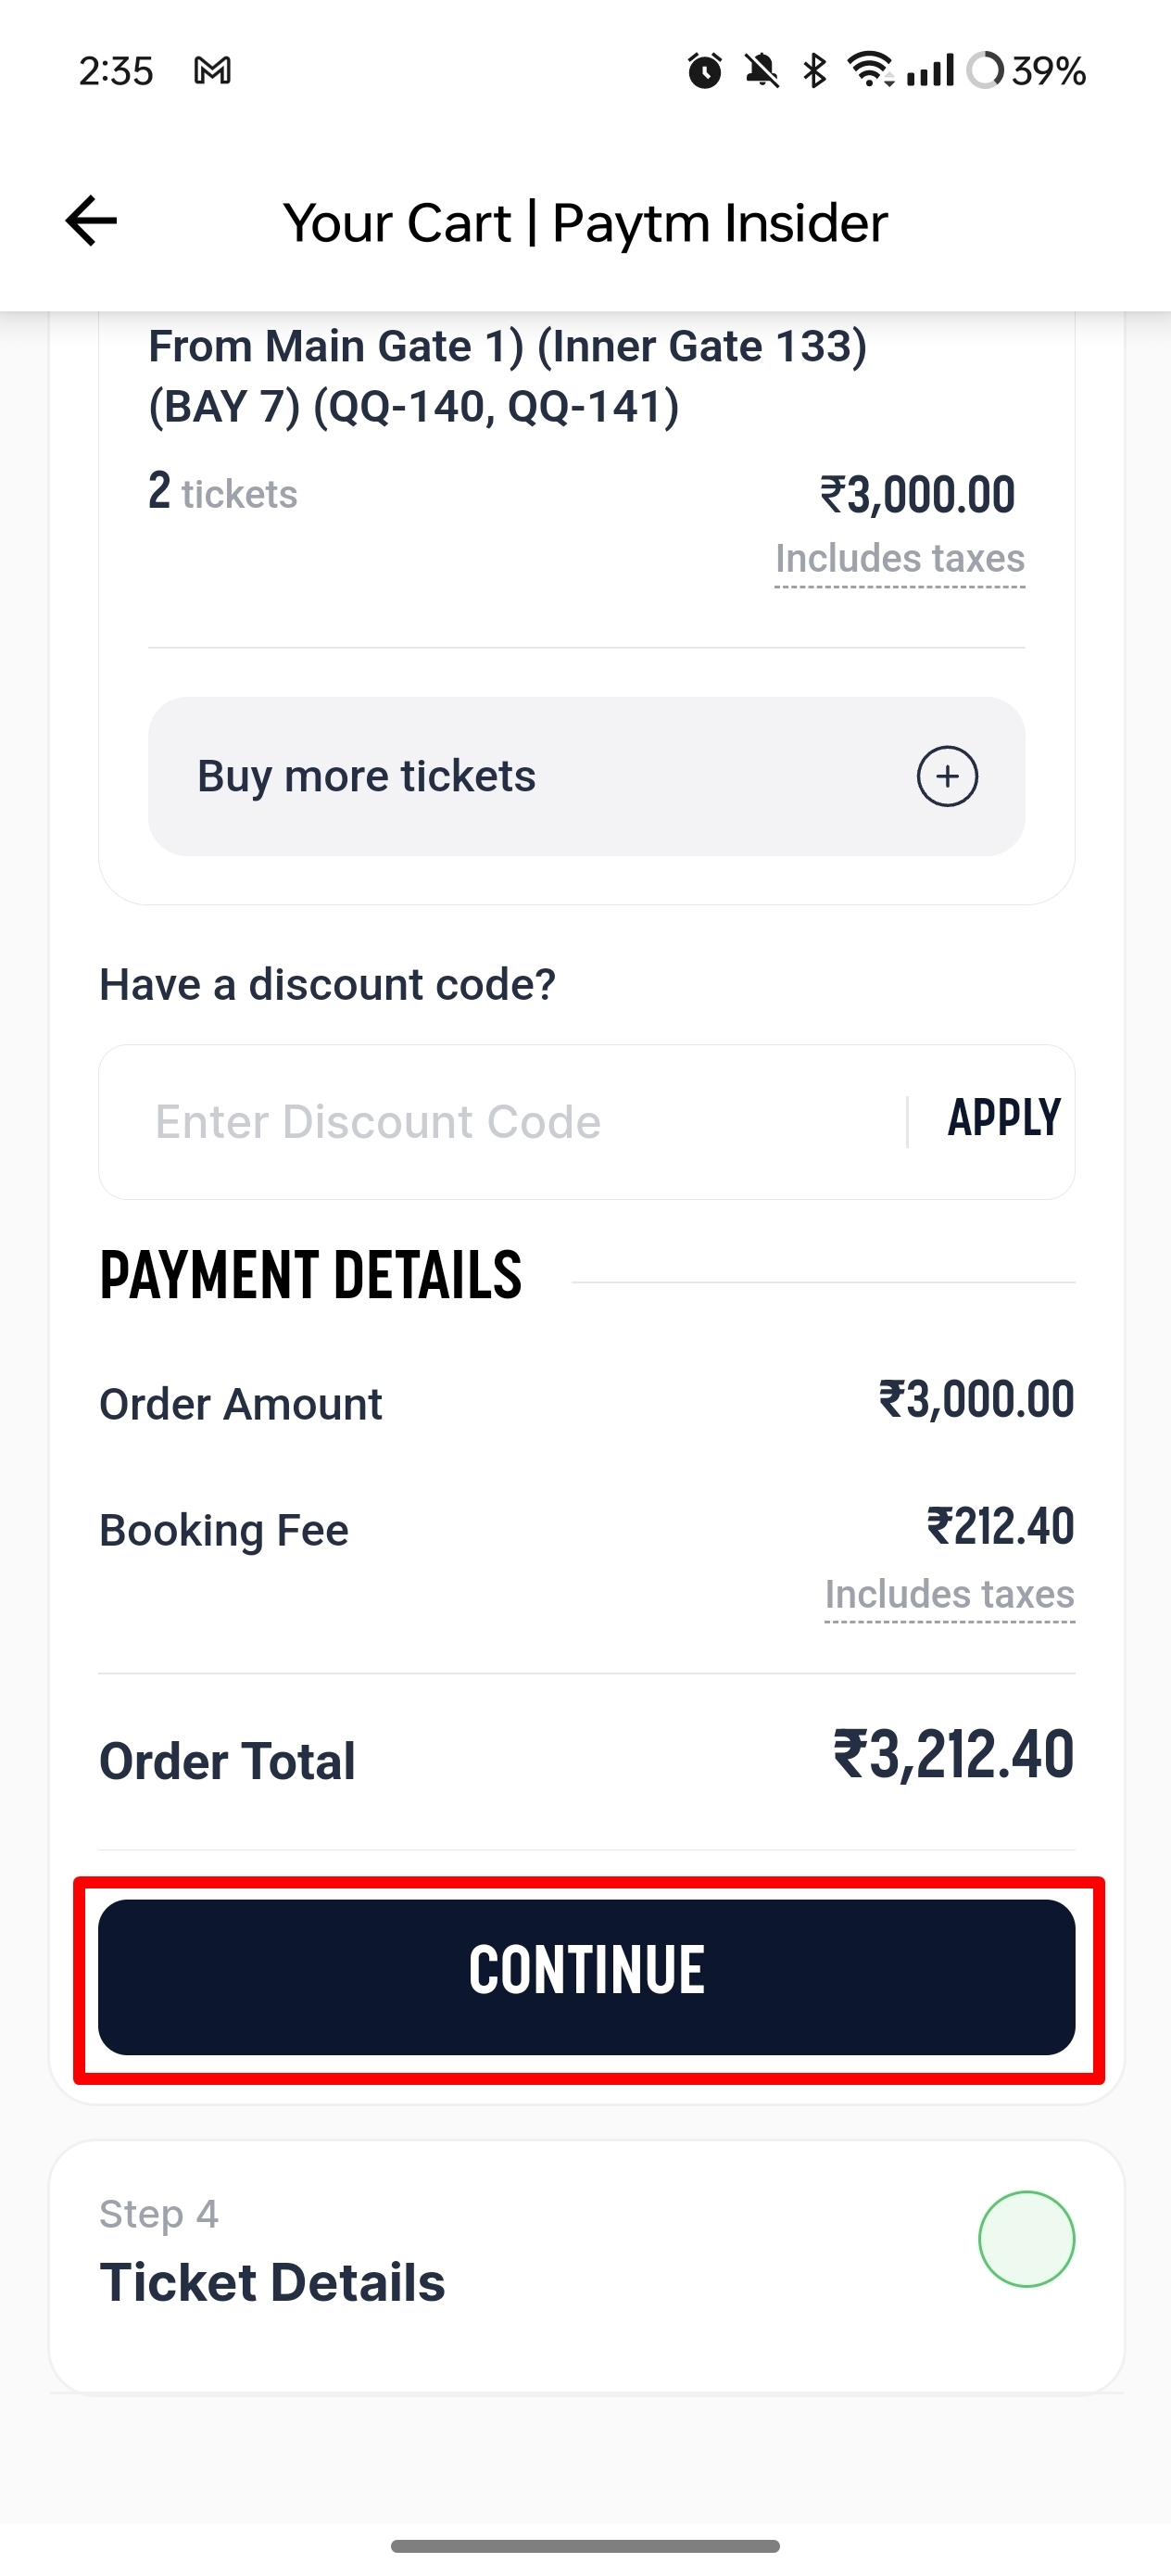Screen dimensions: 1171x2576
Task: Tap the Step 4 Ticket Details label
Action: (x=273, y=2281)
